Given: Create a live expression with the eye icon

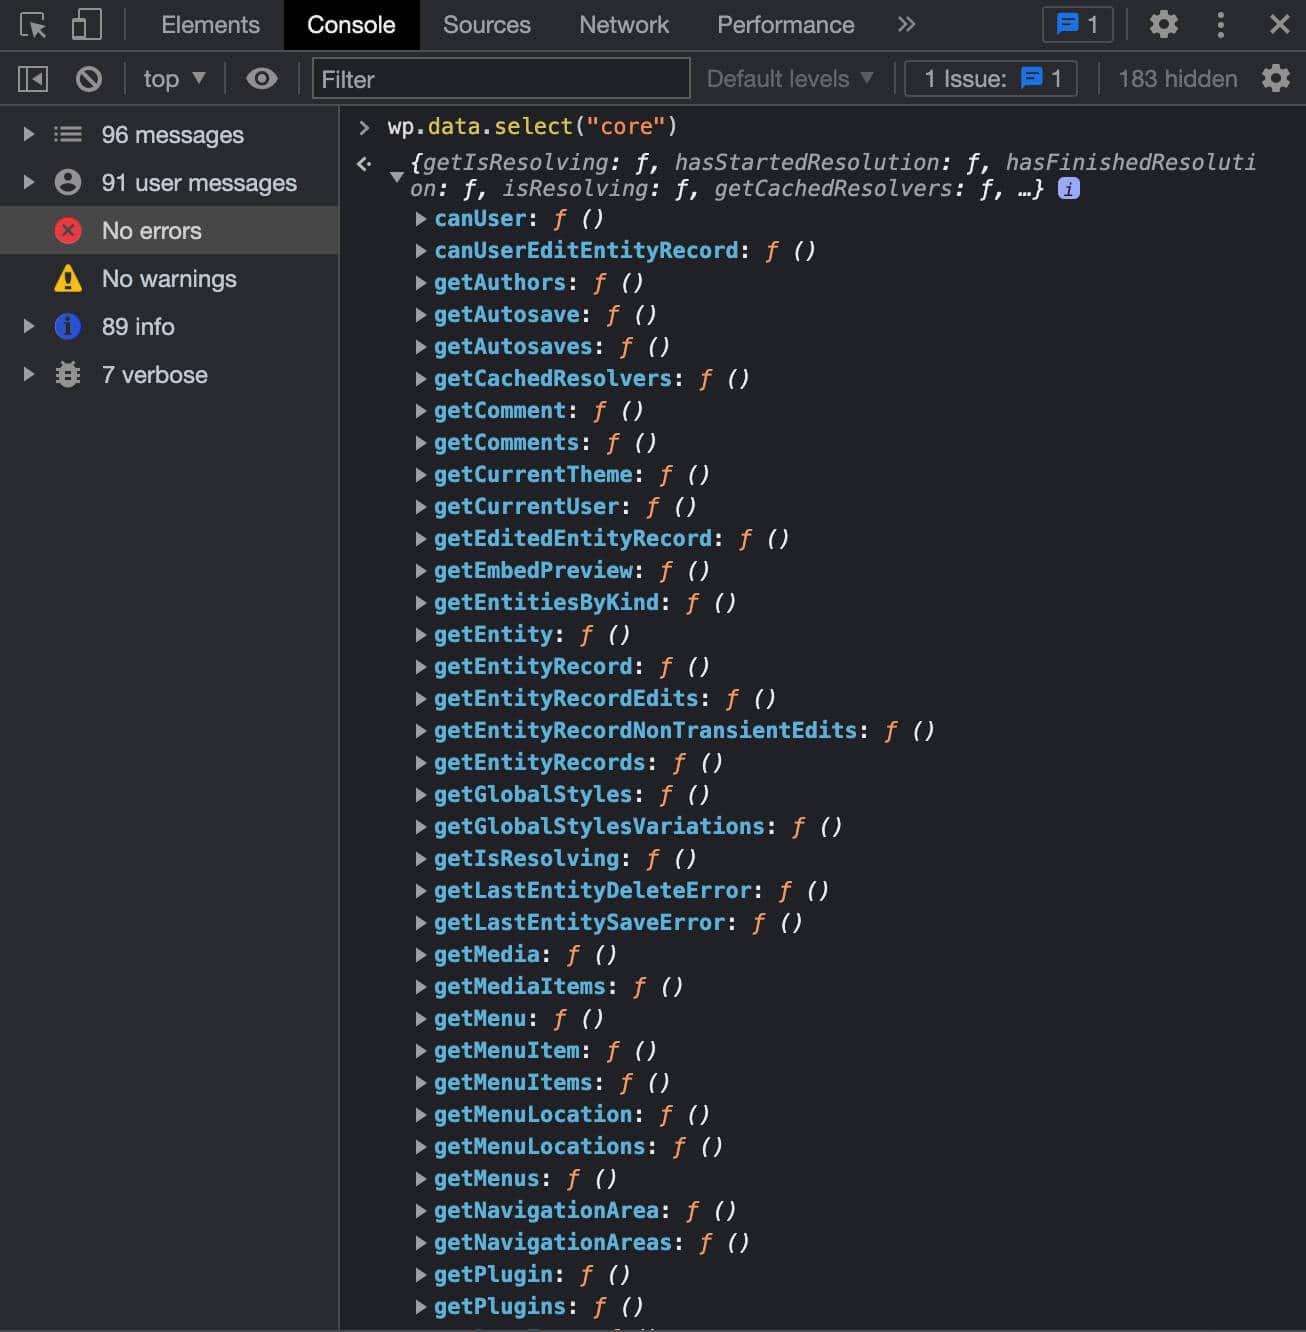Looking at the screenshot, I should [262, 78].
